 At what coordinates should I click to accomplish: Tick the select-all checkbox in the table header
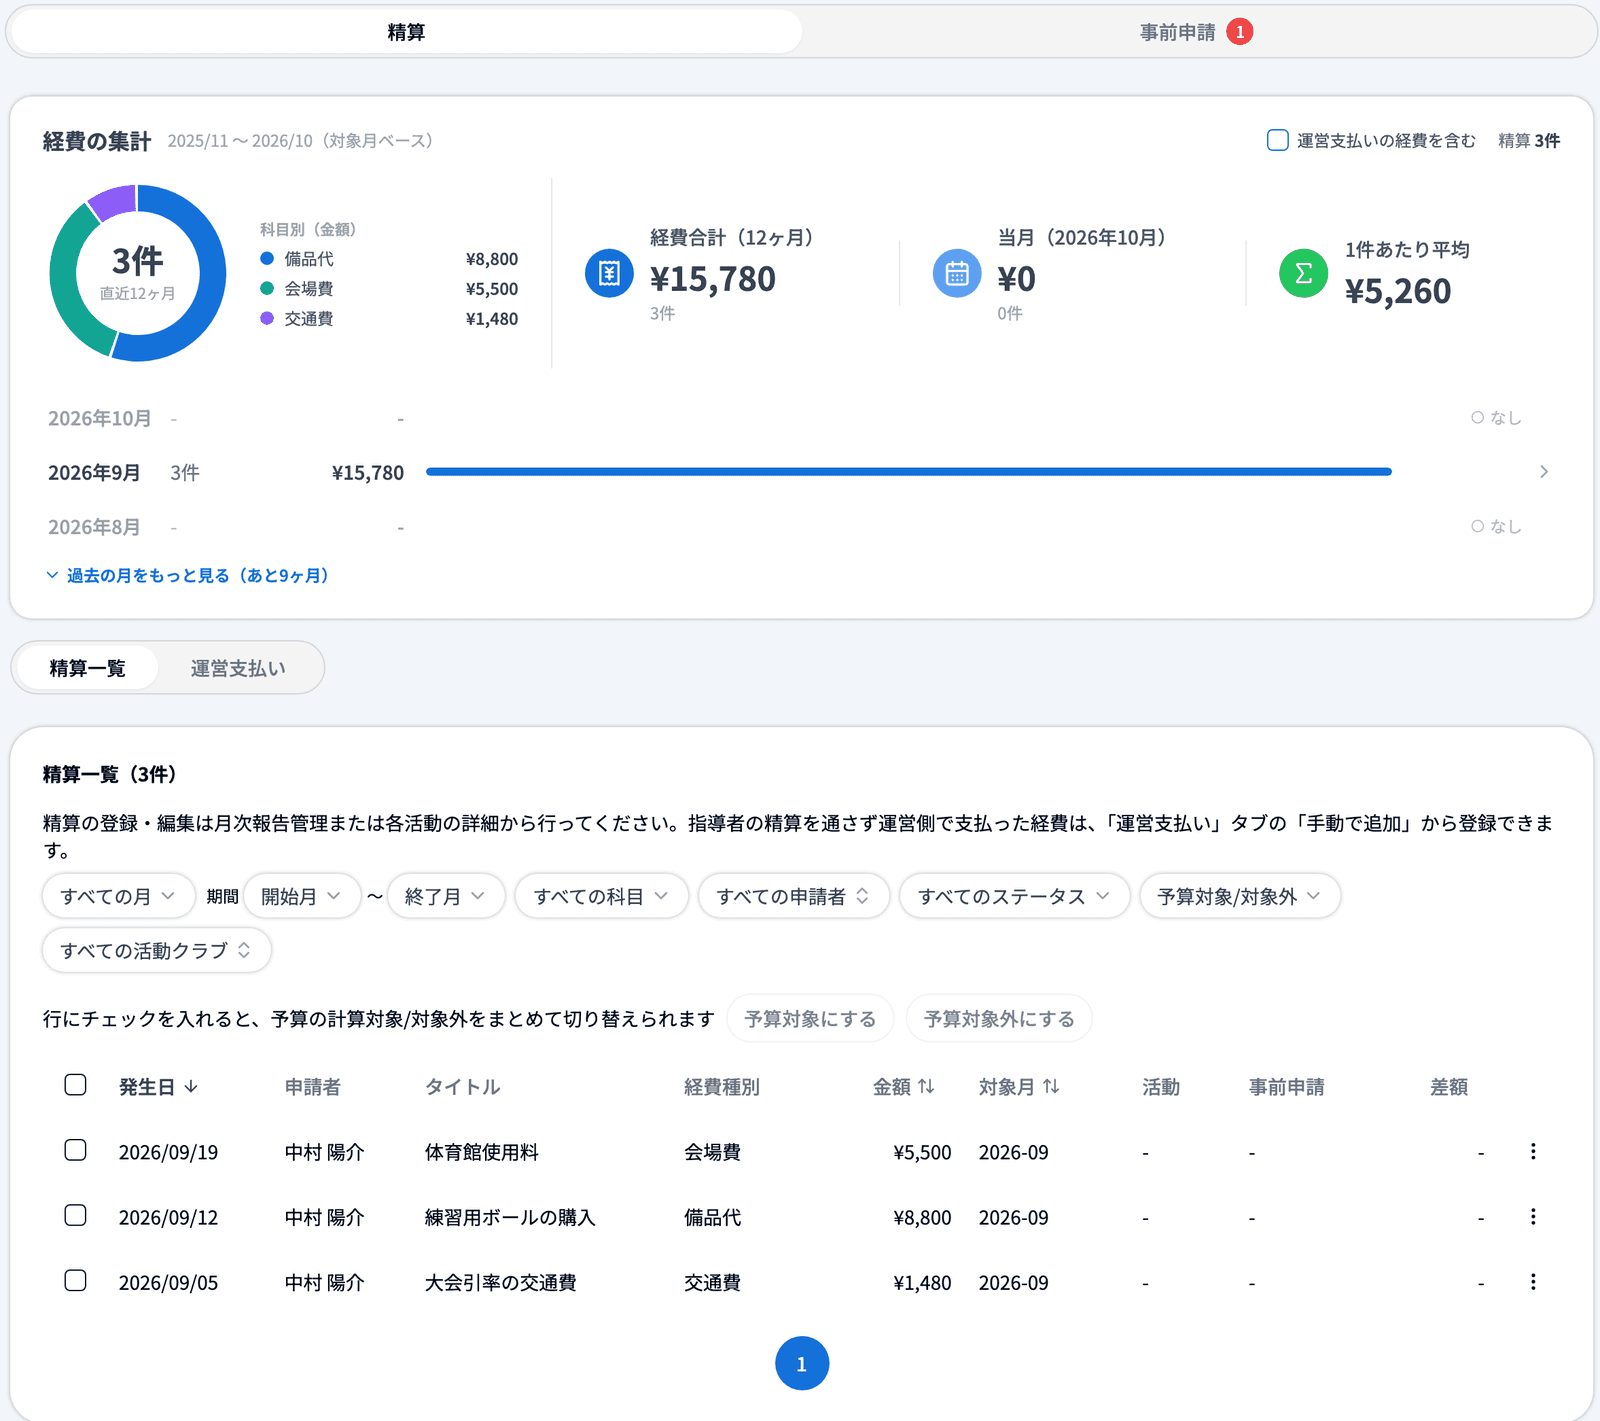[x=75, y=1085]
